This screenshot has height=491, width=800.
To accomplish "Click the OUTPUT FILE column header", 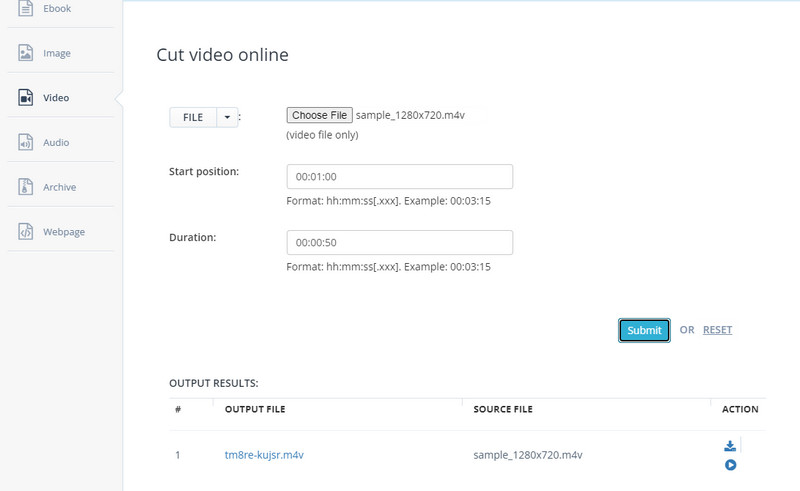I will 255,409.
